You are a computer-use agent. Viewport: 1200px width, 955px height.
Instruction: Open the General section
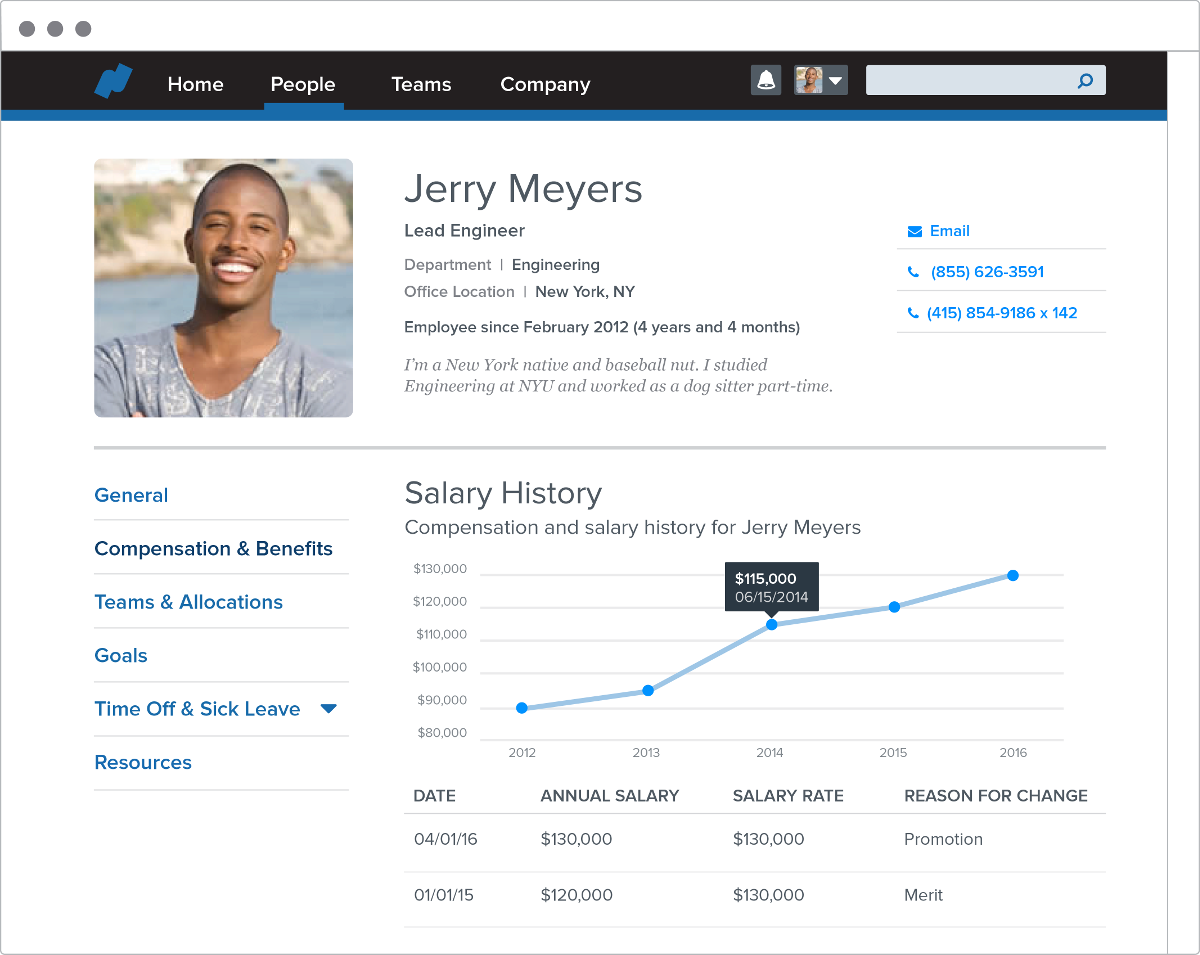pyautogui.click(x=131, y=495)
